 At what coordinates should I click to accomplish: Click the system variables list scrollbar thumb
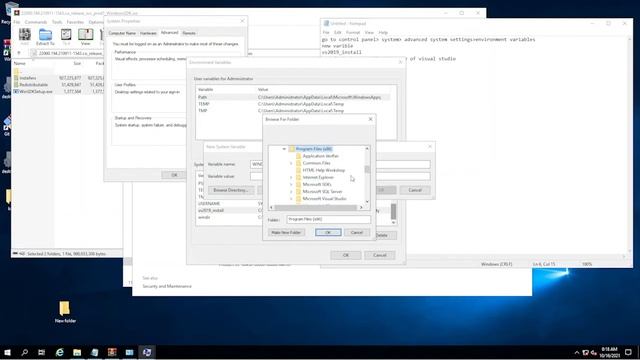tap(393, 211)
